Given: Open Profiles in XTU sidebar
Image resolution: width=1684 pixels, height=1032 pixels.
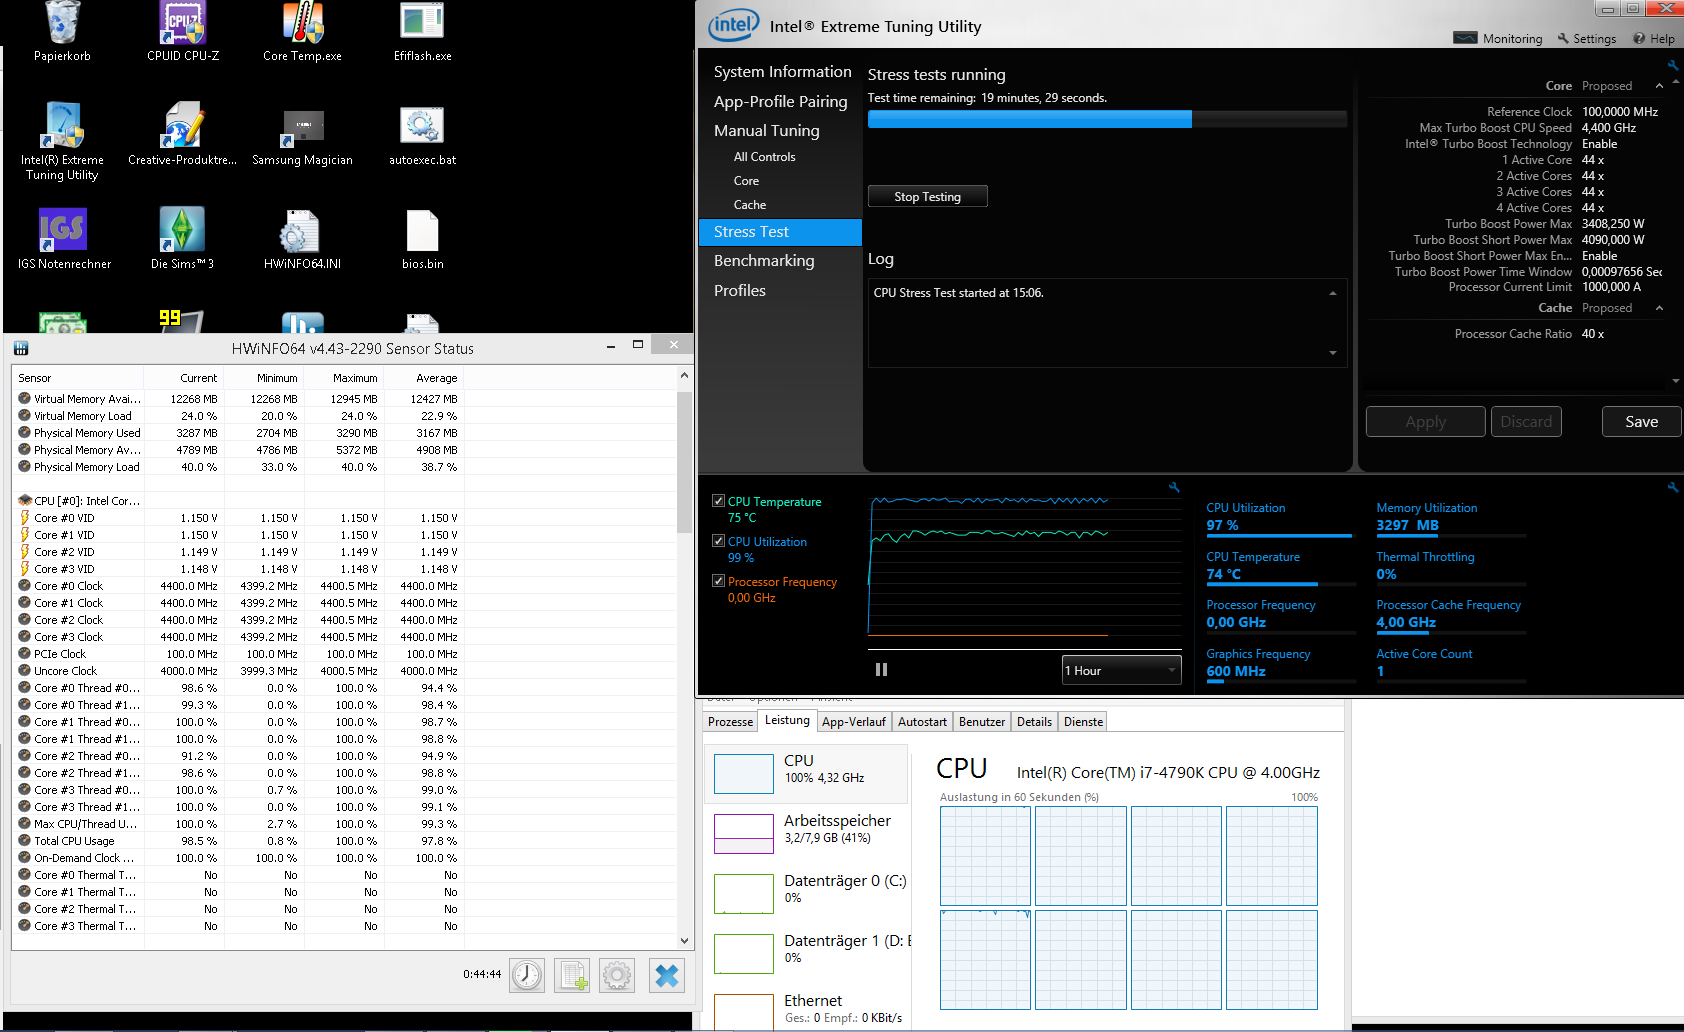Looking at the screenshot, I should tap(739, 291).
